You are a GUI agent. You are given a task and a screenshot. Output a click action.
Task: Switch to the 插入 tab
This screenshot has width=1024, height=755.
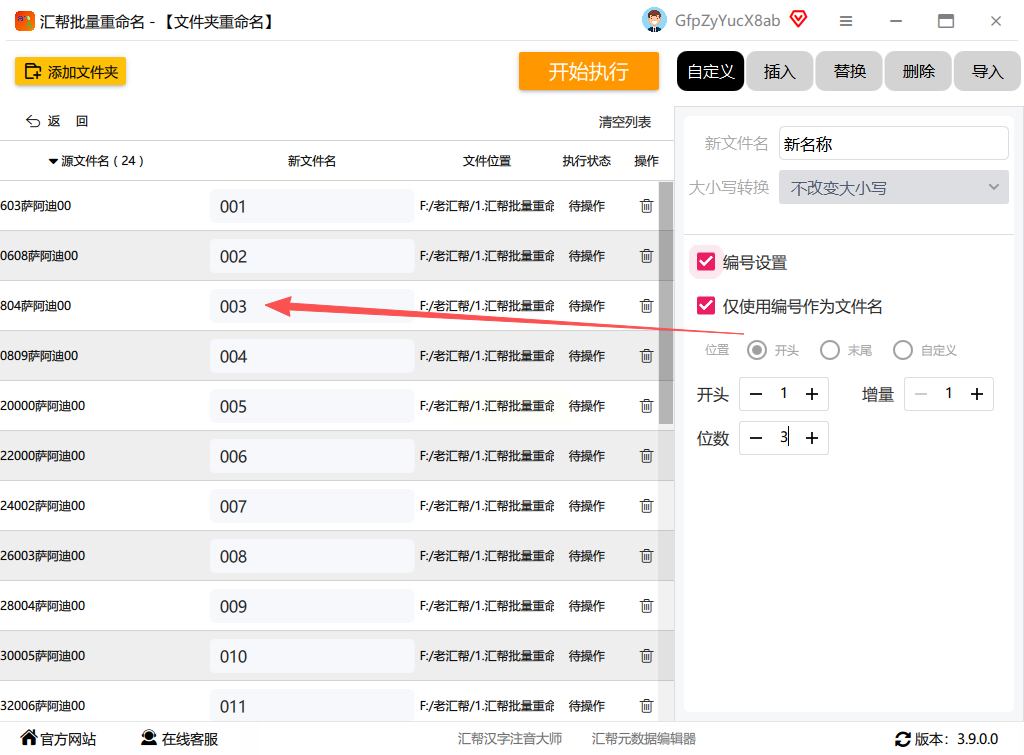pyautogui.click(x=780, y=71)
